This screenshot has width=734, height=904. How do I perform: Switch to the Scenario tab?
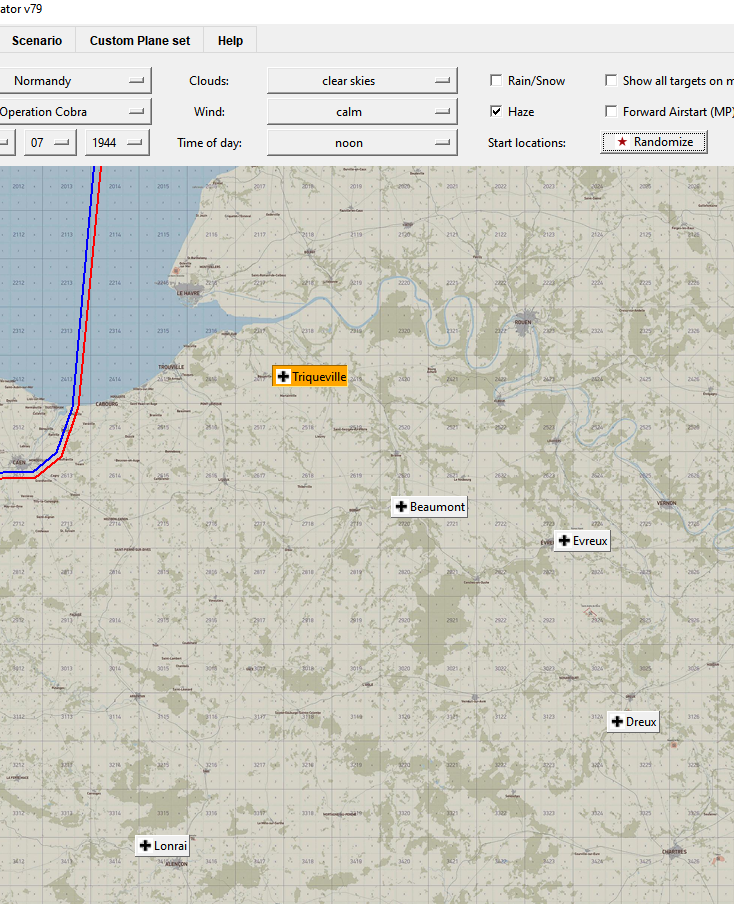coord(37,40)
